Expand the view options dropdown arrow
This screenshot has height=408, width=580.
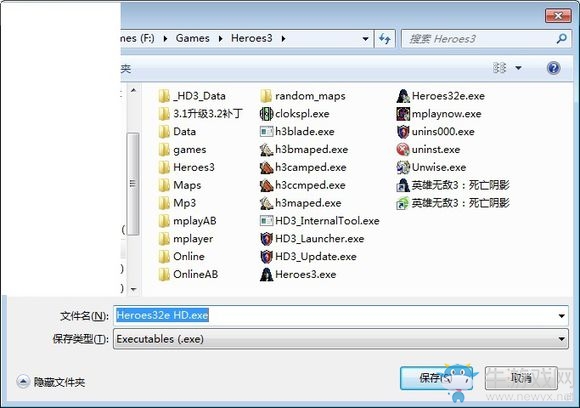click(519, 68)
